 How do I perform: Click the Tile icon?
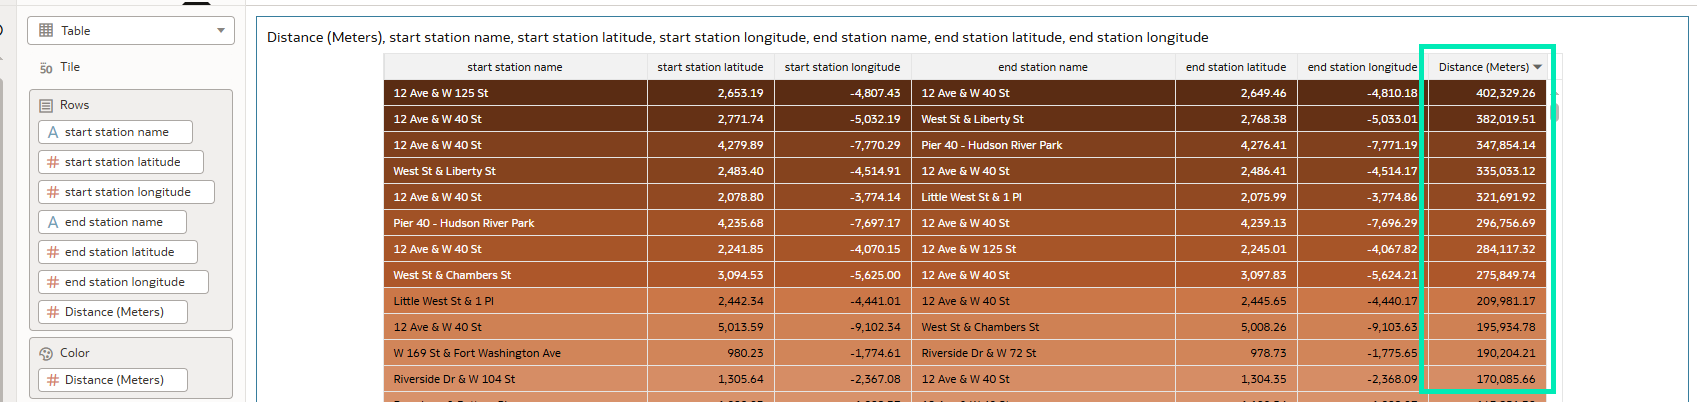click(46, 68)
